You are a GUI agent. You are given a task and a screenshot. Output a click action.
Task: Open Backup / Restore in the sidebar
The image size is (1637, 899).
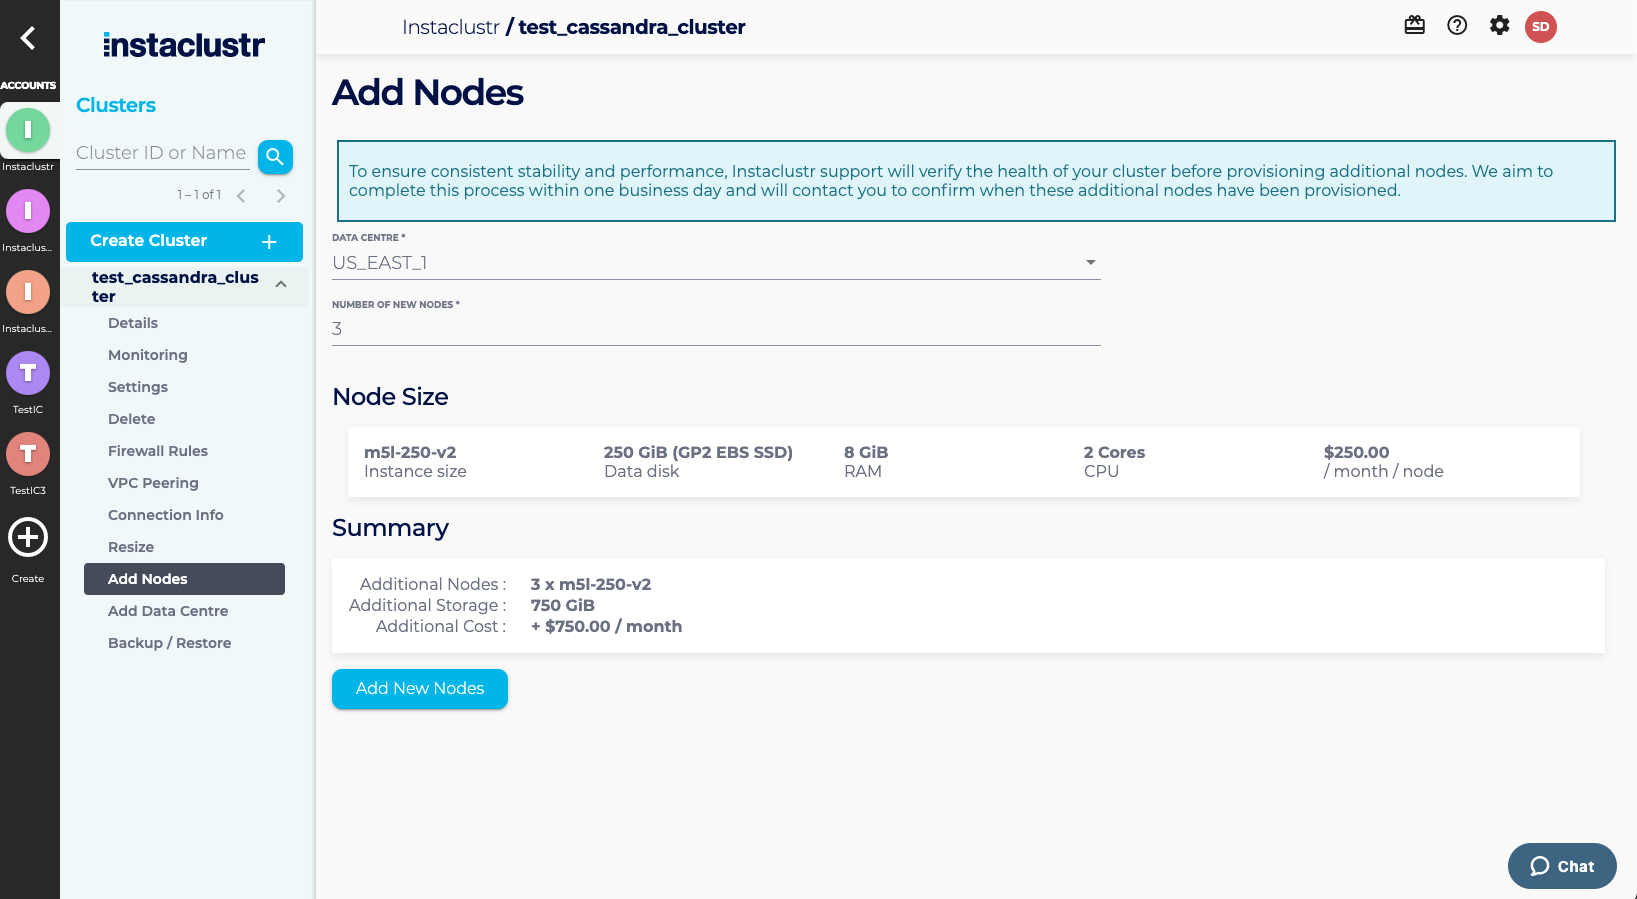169,643
